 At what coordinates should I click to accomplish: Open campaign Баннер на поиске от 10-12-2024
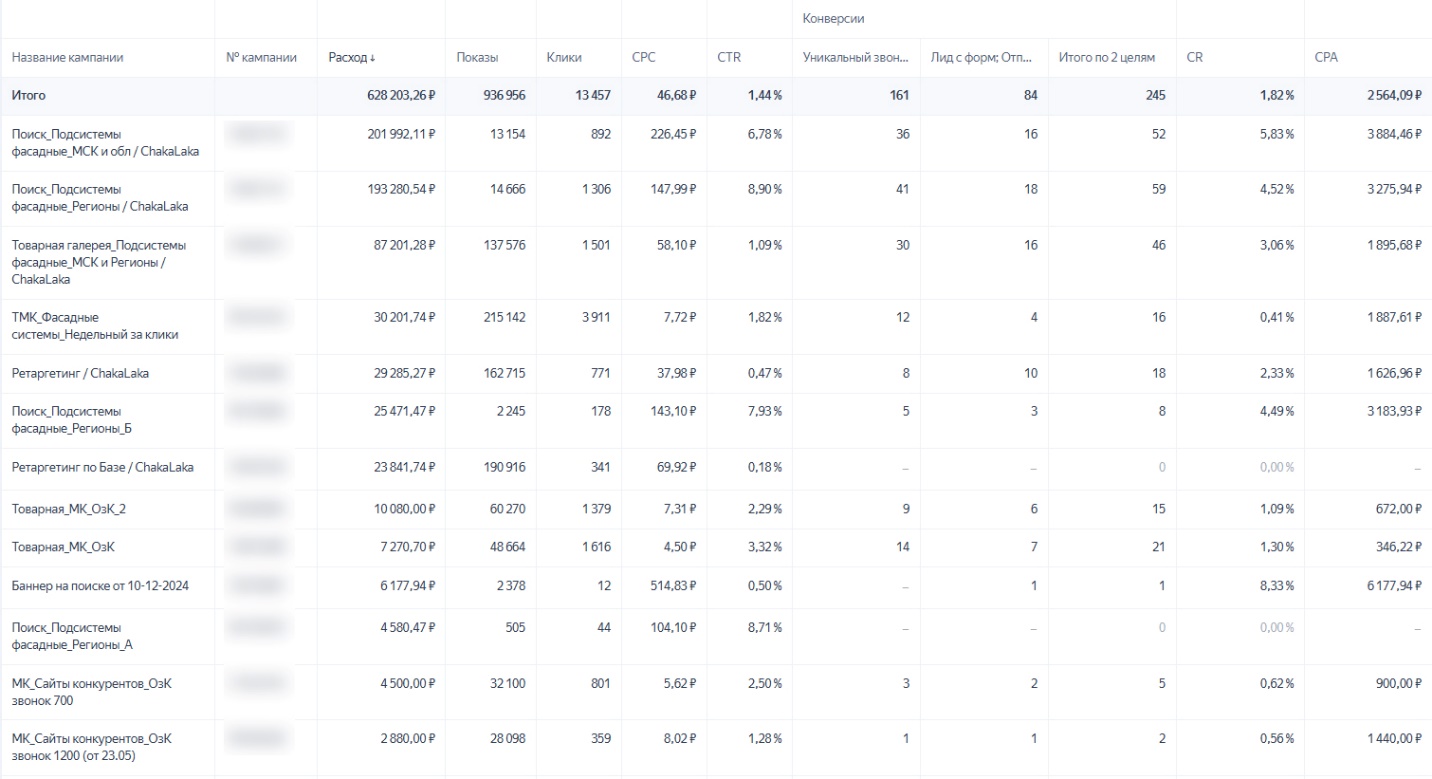(x=100, y=586)
